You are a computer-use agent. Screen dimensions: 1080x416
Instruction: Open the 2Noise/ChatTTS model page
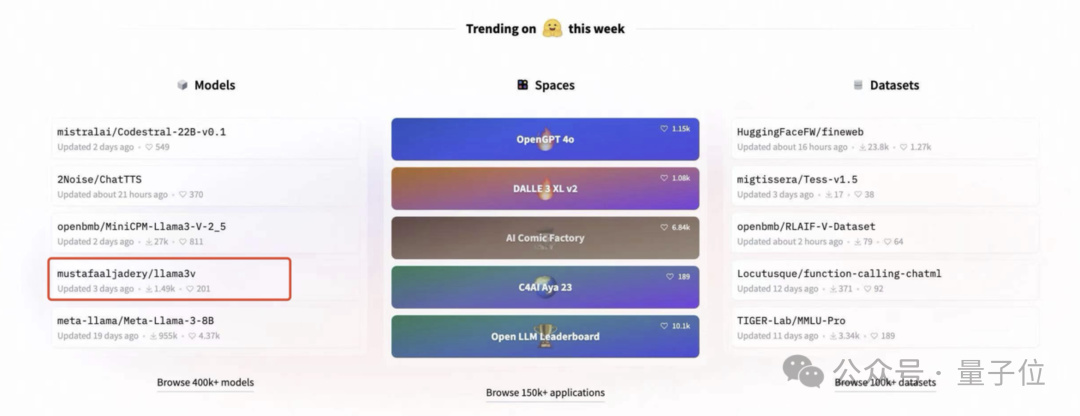pos(99,178)
